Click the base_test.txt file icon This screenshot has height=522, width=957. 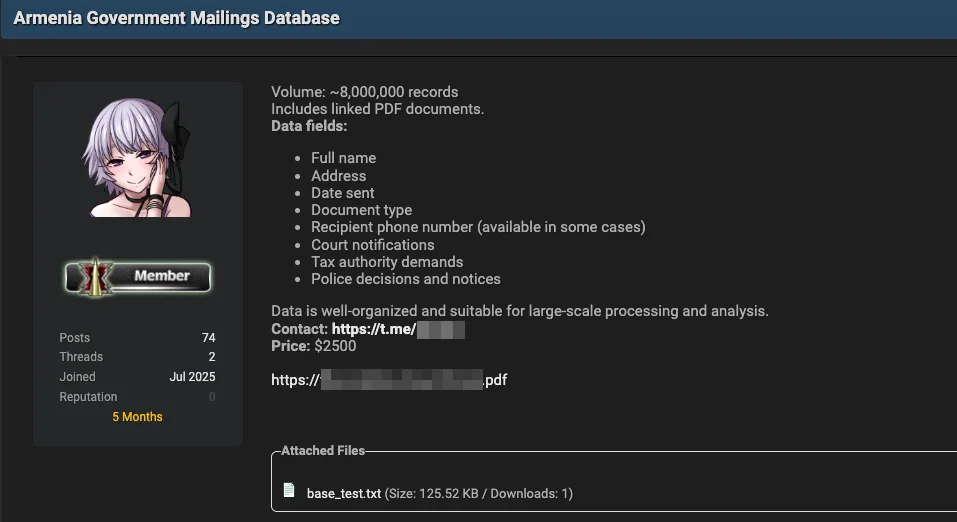(x=289, y=490)
